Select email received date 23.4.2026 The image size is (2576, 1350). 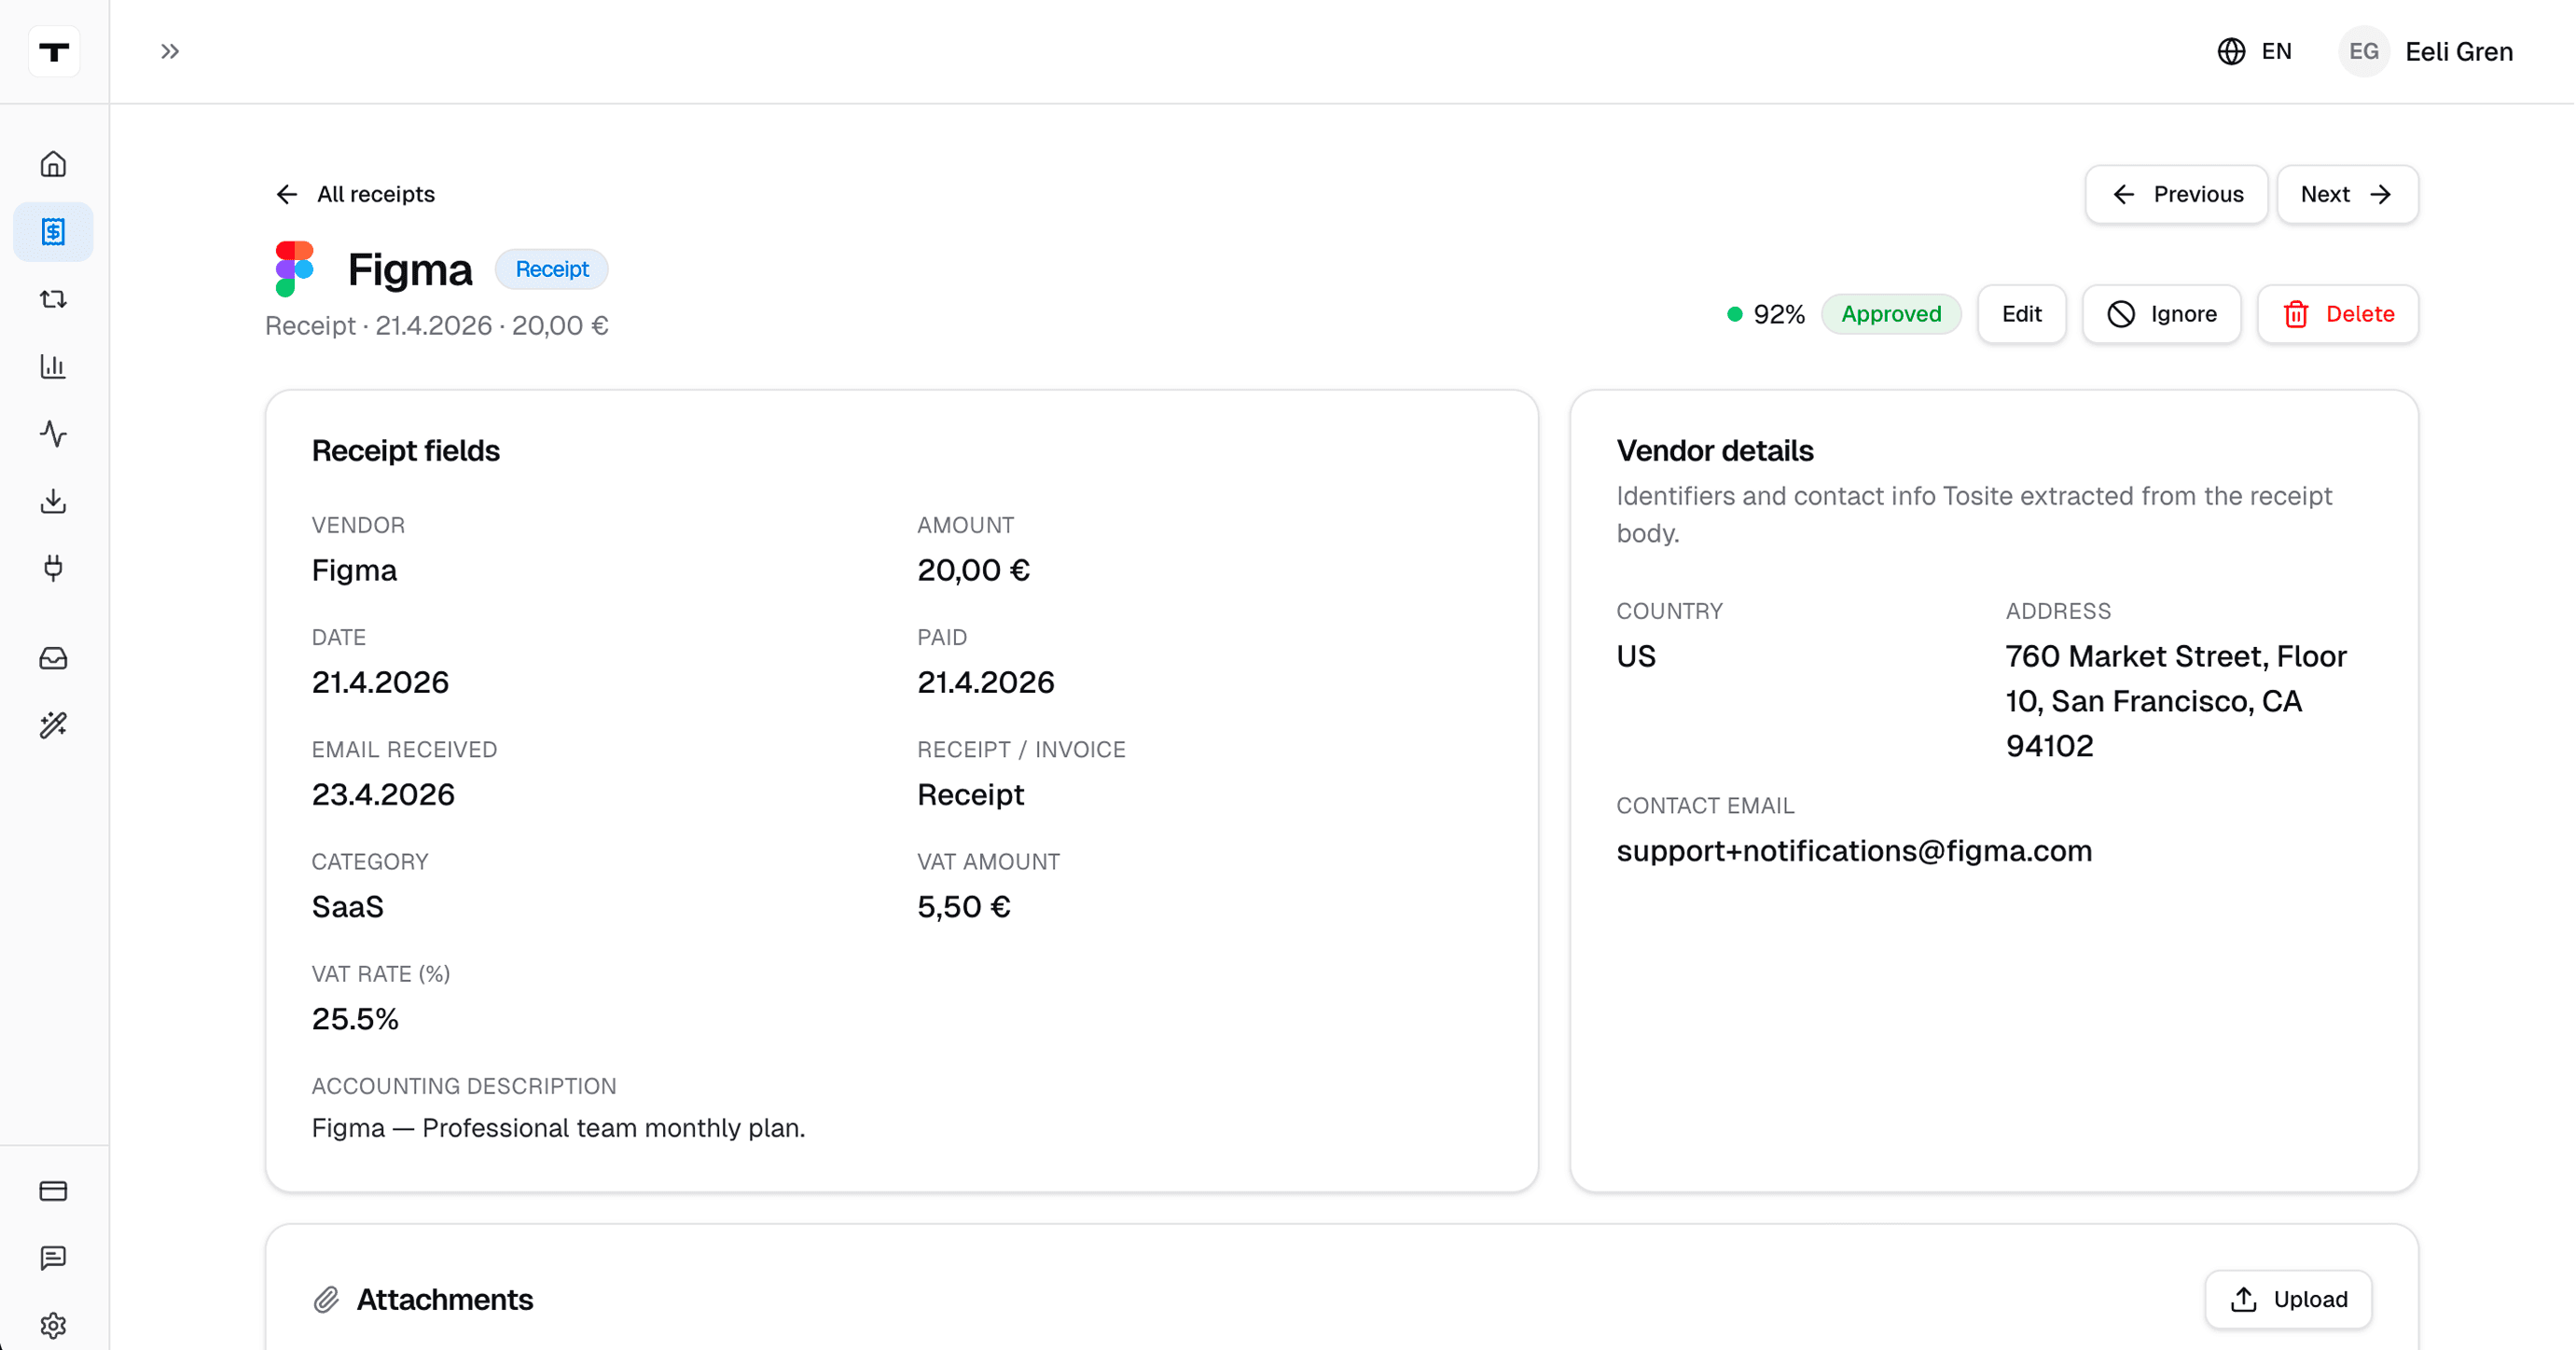pyautogui.click(x=383, y=794)
